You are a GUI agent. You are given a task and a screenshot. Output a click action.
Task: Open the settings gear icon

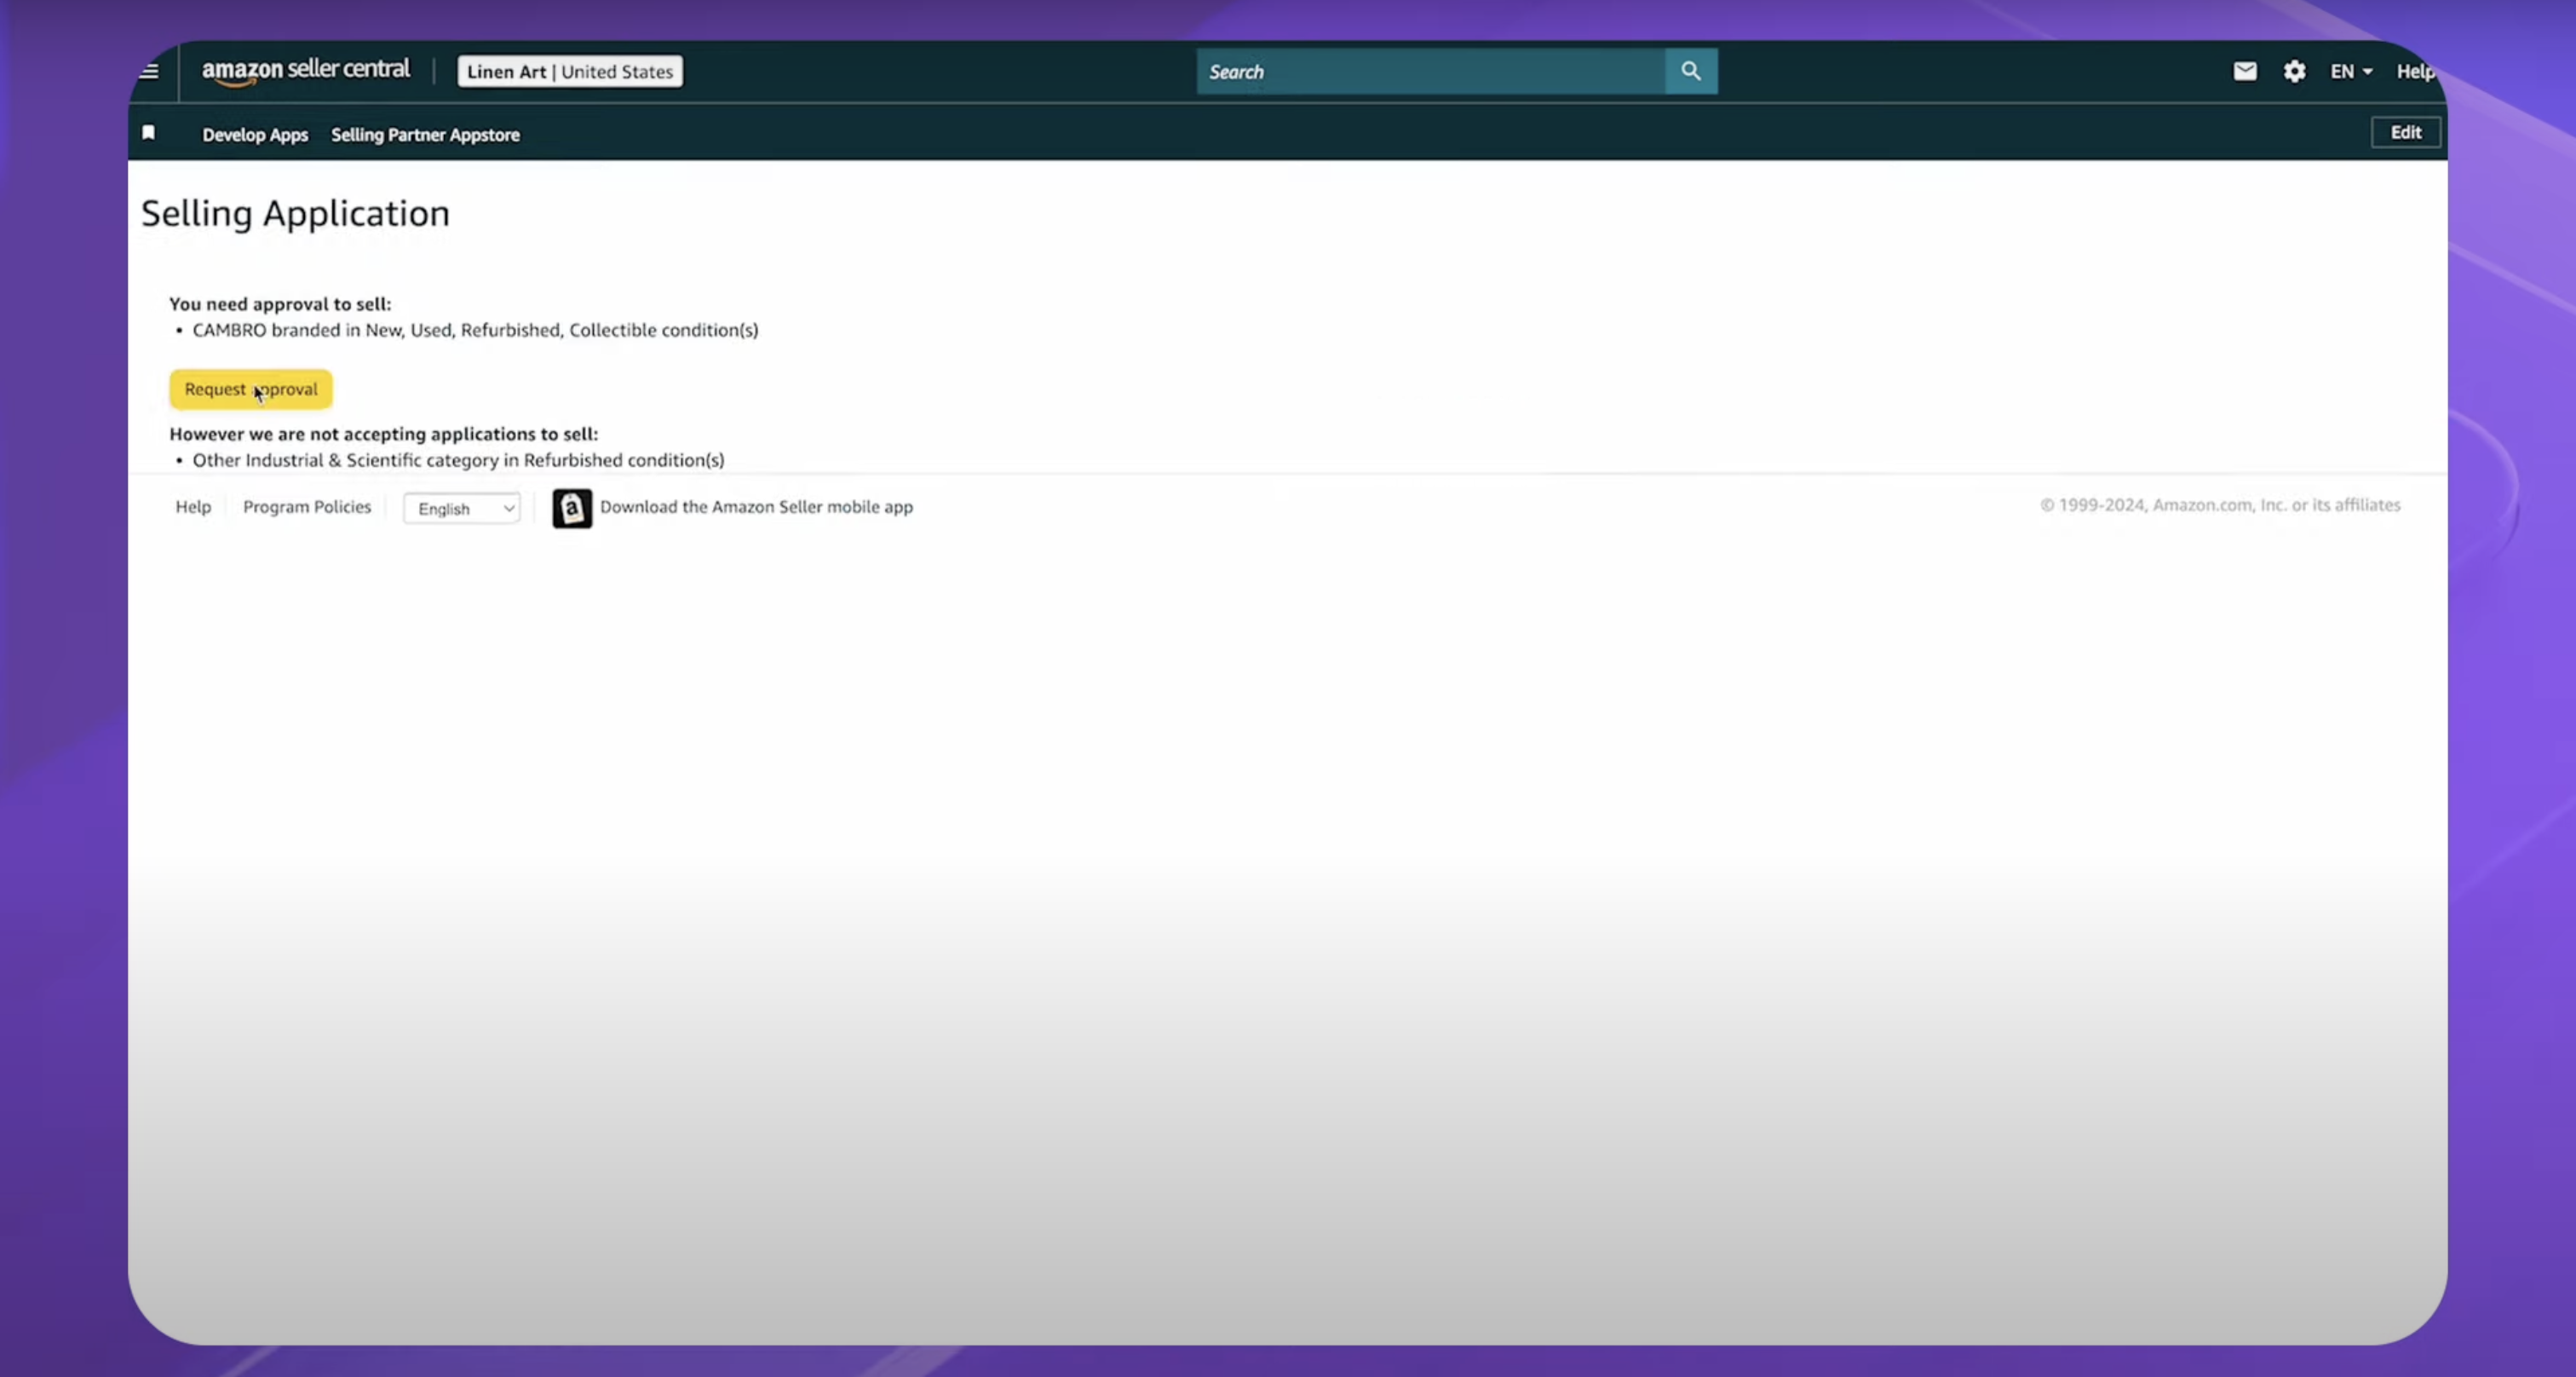[x=2294, y=71]
